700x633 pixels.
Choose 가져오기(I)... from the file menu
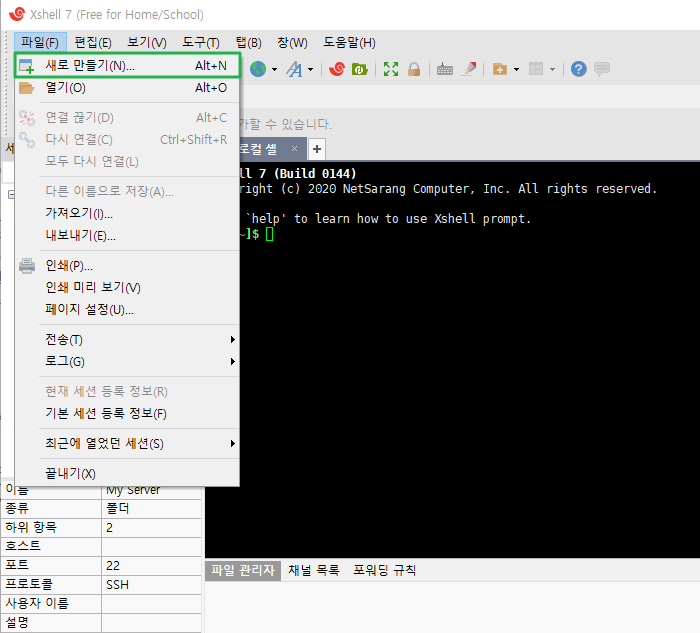[128, 213]
